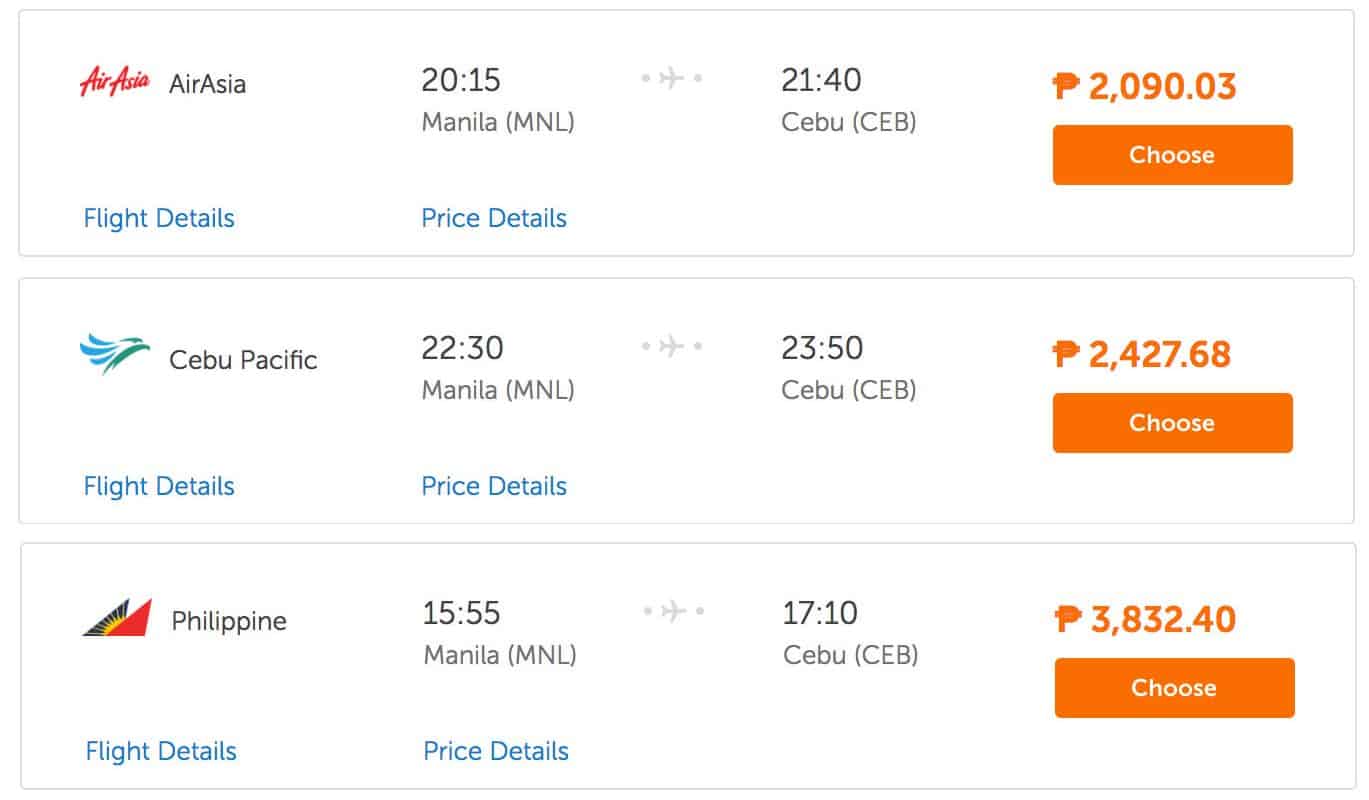Click the ₱ 3,832.40 price text

[x=1146, y=619]
